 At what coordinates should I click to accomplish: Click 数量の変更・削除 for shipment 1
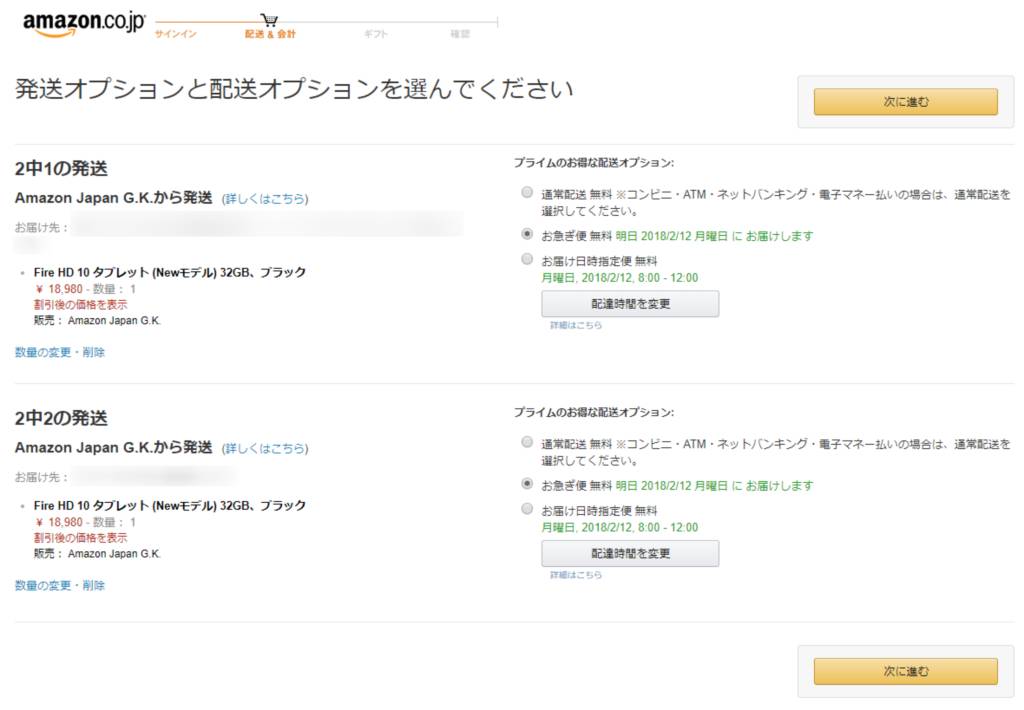pyautogui.click(x=59, y=352)
